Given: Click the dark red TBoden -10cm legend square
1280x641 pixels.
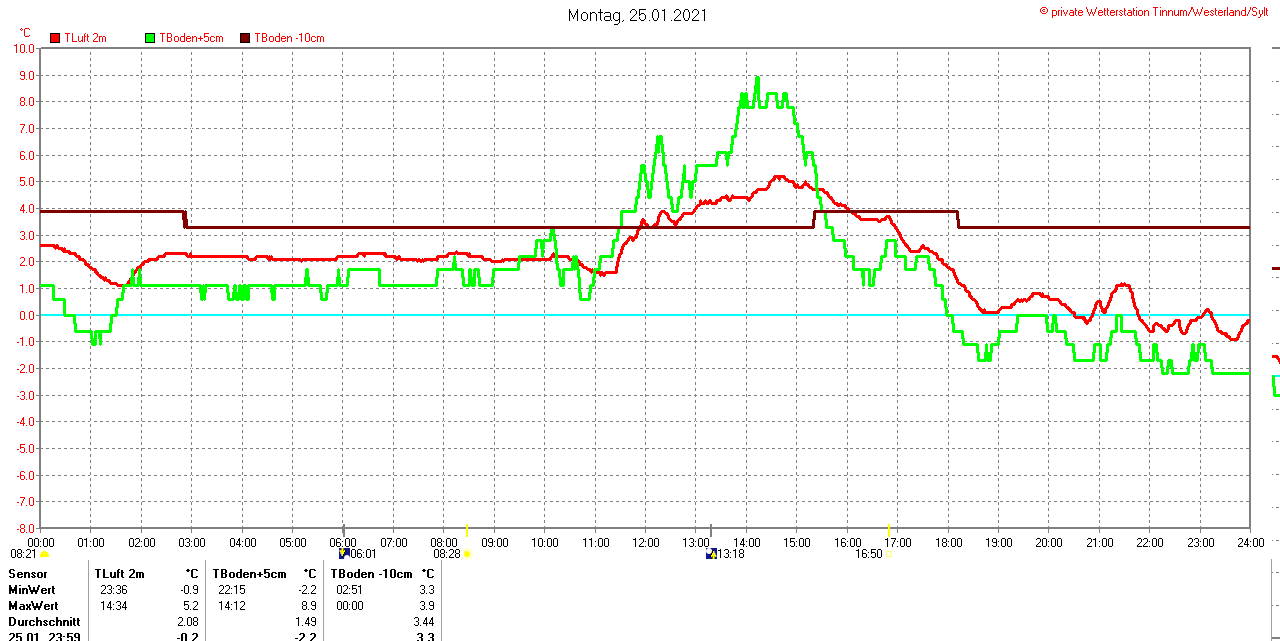Looking at the screenshot, I should point(246,38).
